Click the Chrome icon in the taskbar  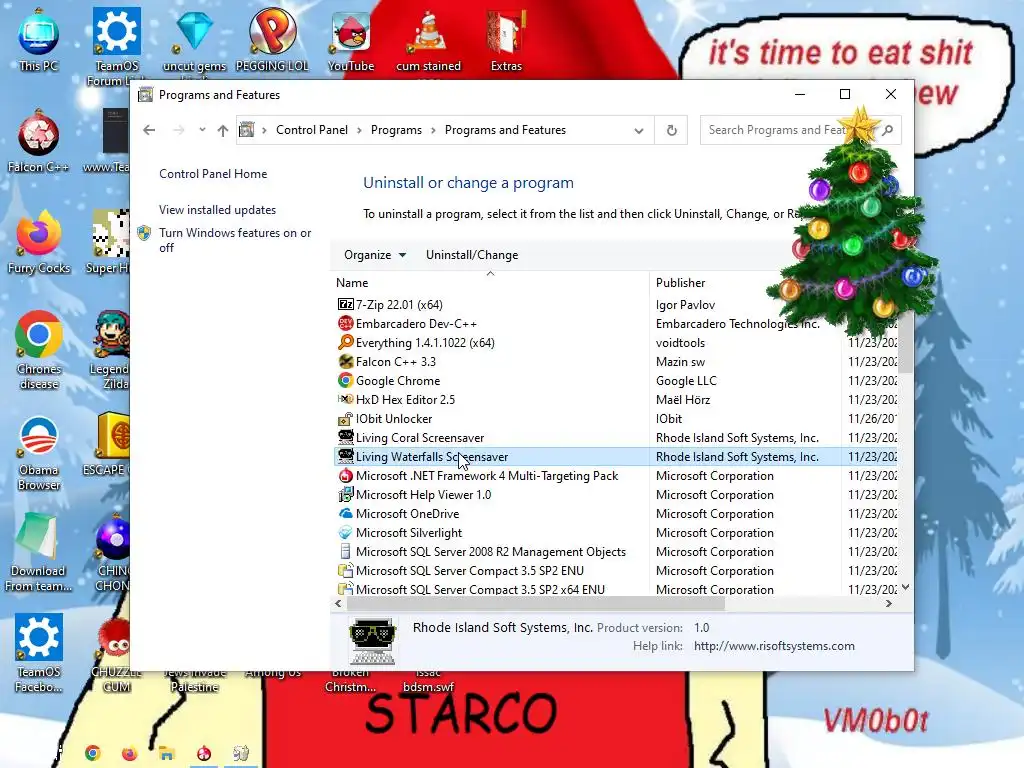(x=93, y=753)
